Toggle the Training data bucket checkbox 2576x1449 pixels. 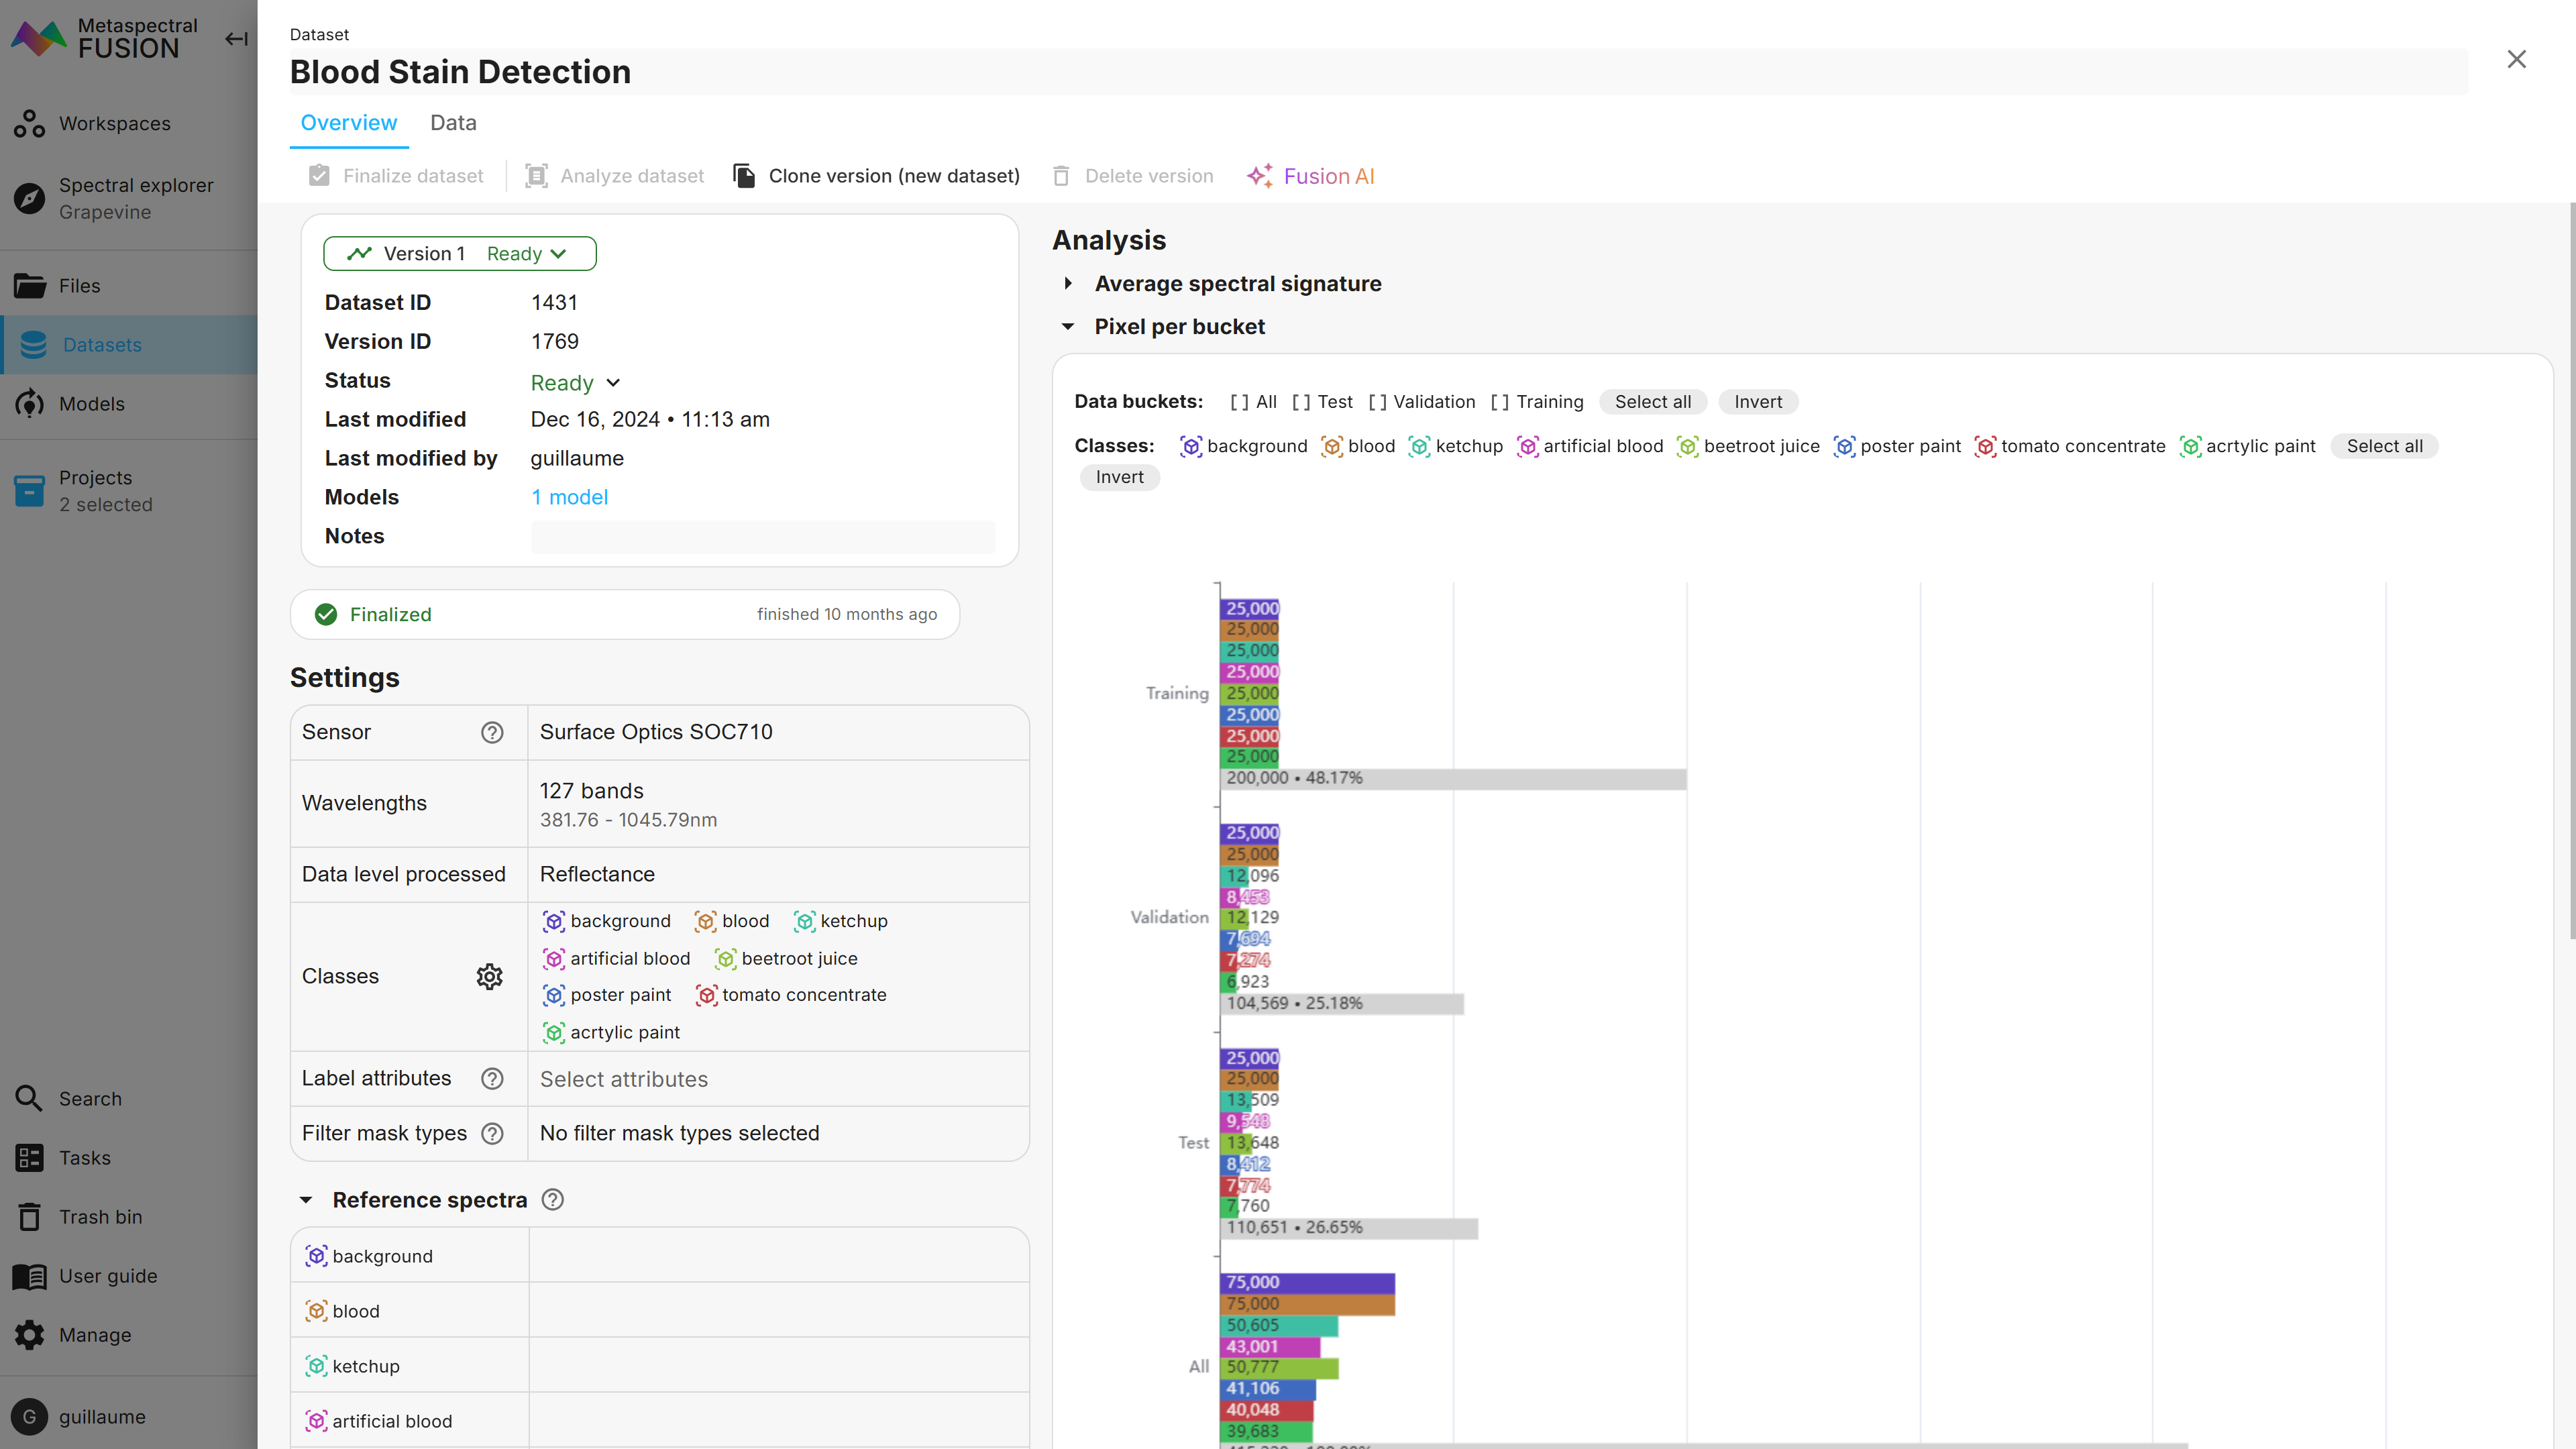(x=1500, y=402)
